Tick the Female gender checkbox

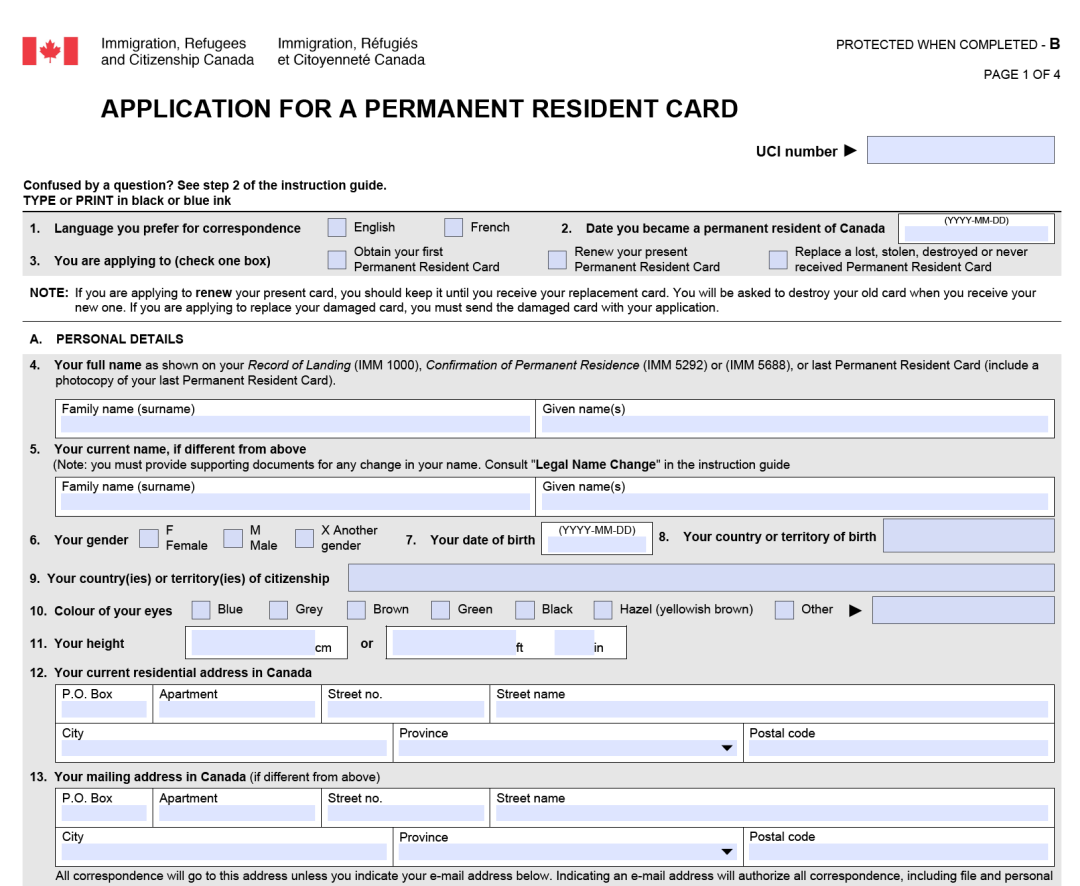[x=149, y=539]
